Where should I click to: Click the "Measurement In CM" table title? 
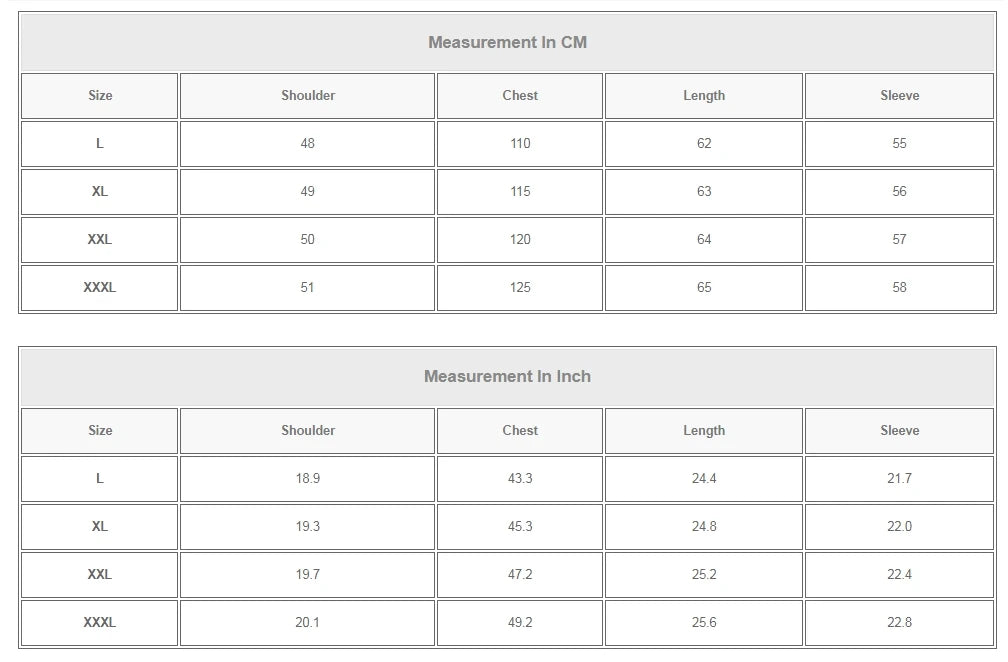coord(507,42)
